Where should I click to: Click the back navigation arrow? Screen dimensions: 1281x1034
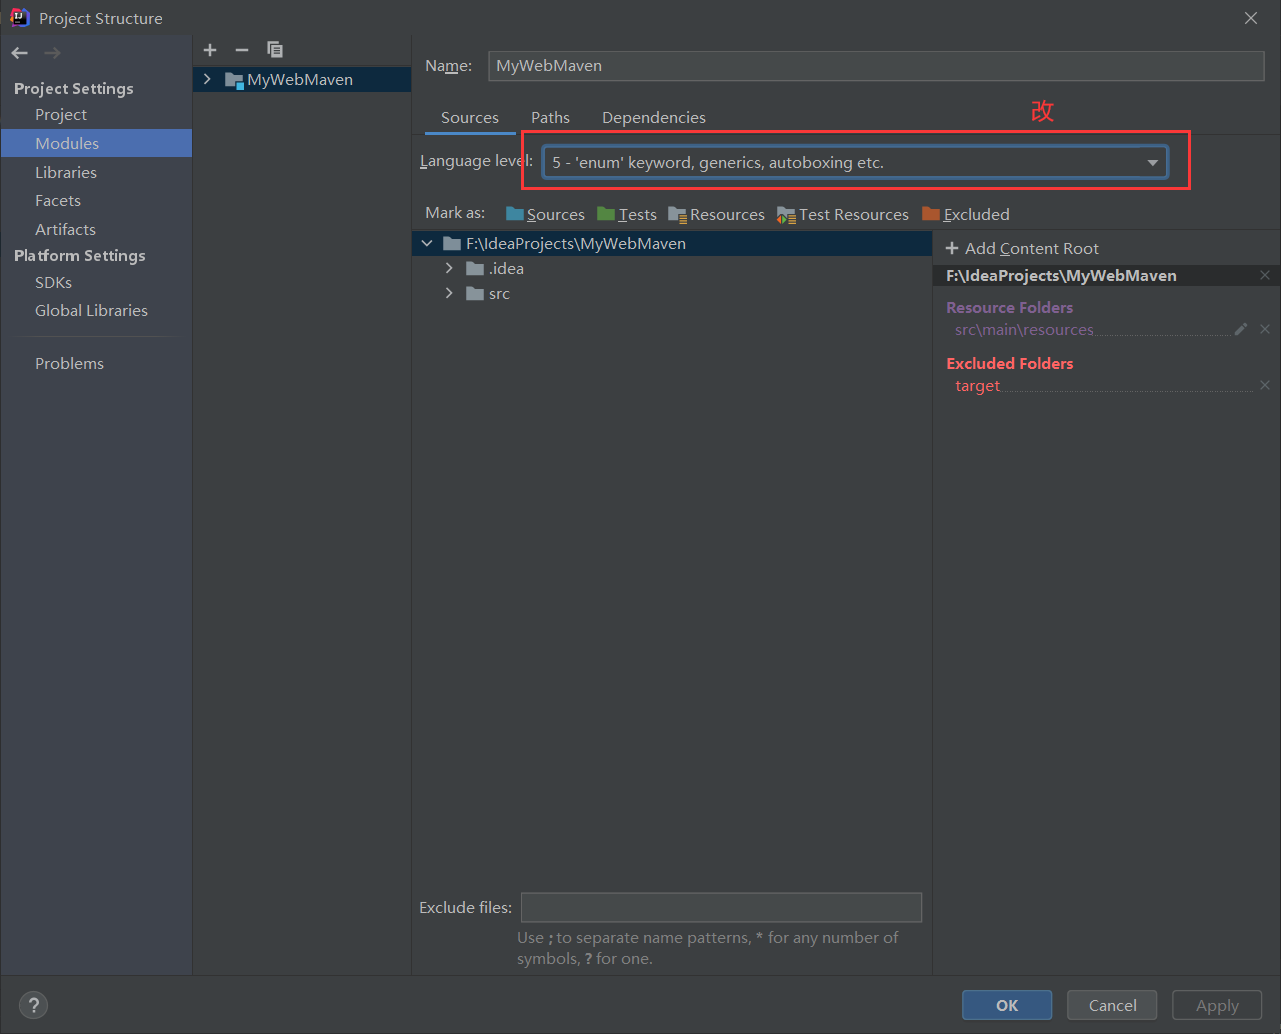(x=20, y=53)
